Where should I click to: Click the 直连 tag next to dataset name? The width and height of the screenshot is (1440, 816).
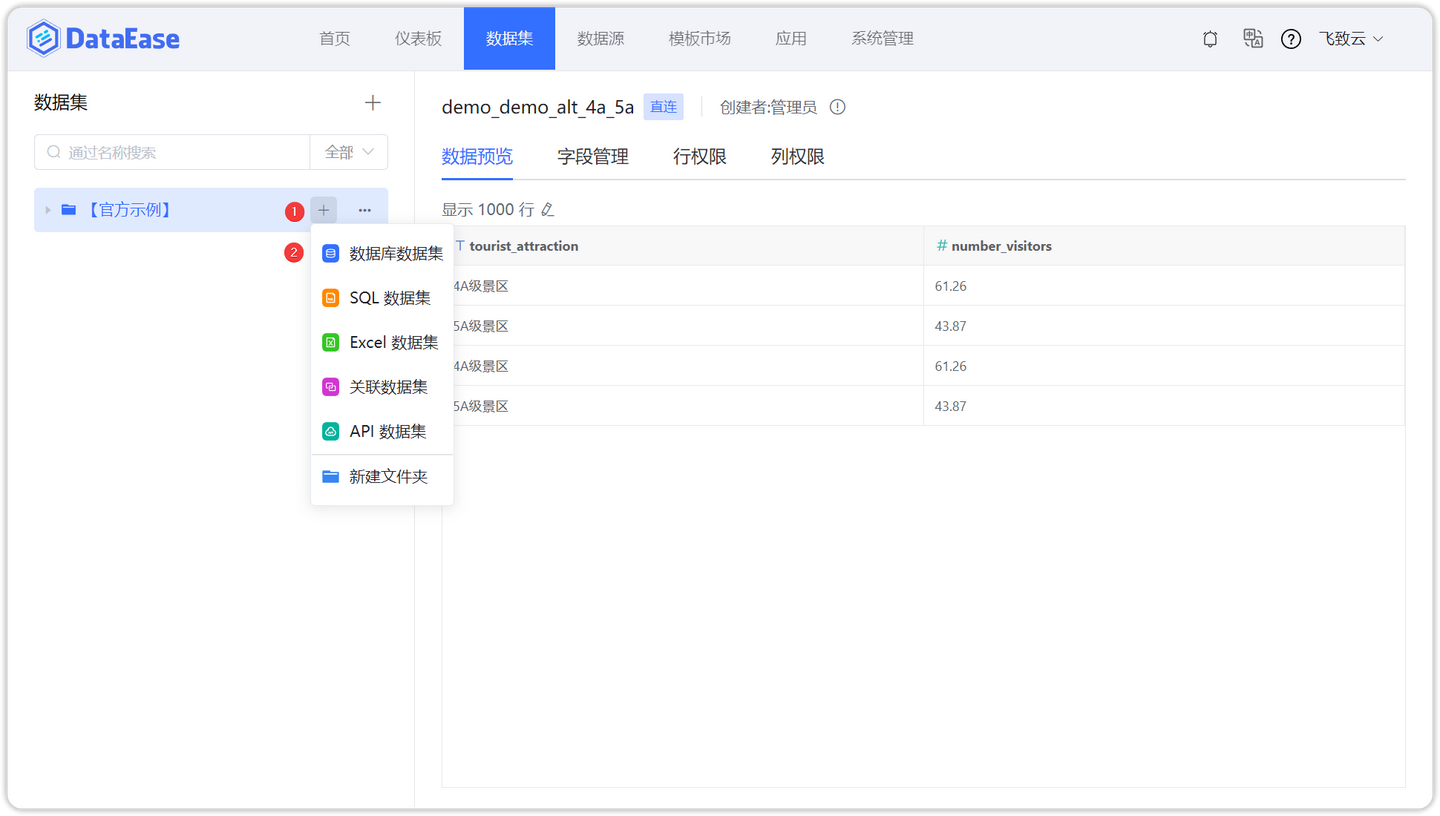[663, 107]
